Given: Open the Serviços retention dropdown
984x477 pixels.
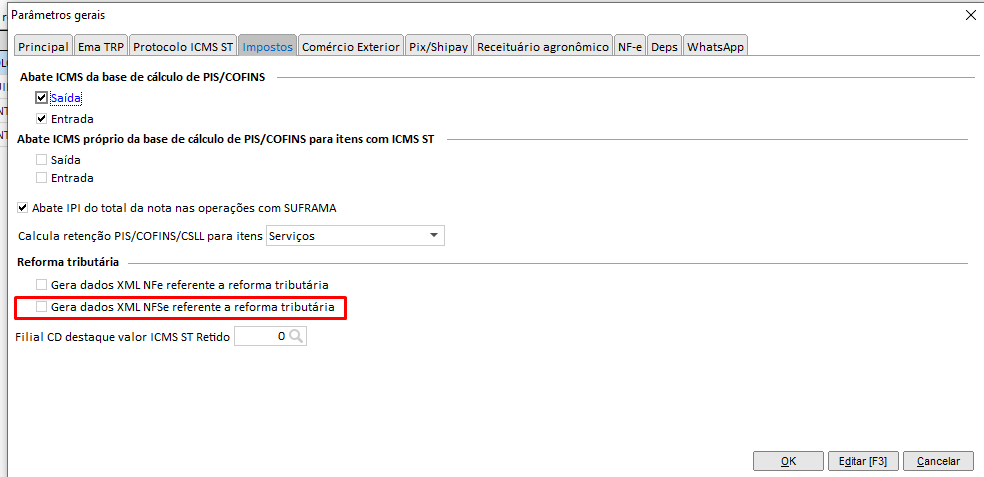Looking at the screenshot, I should click(433, 236).
